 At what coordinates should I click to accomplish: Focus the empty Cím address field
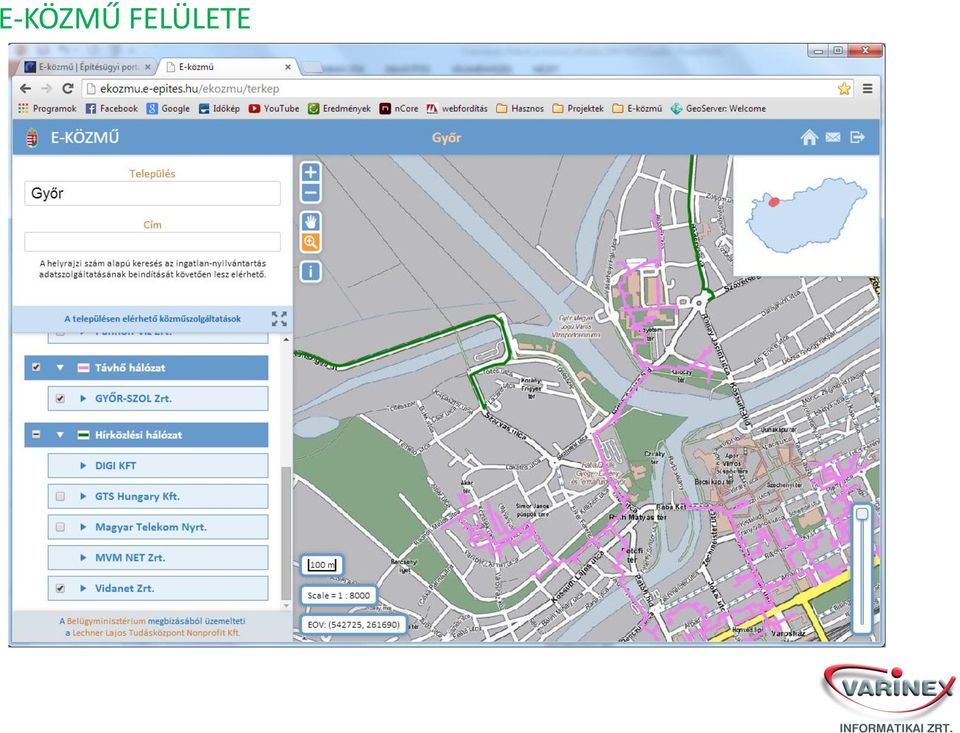pyautogui.click(x=152, y=242)
